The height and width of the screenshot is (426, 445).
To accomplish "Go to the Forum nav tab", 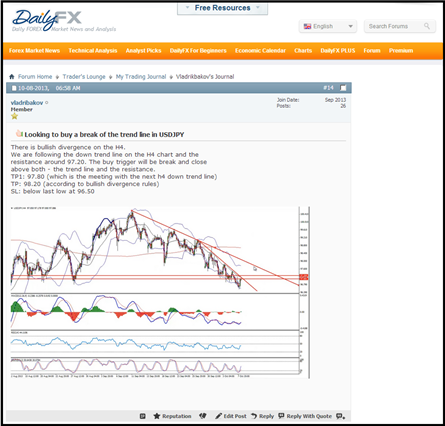I will 372,51.
